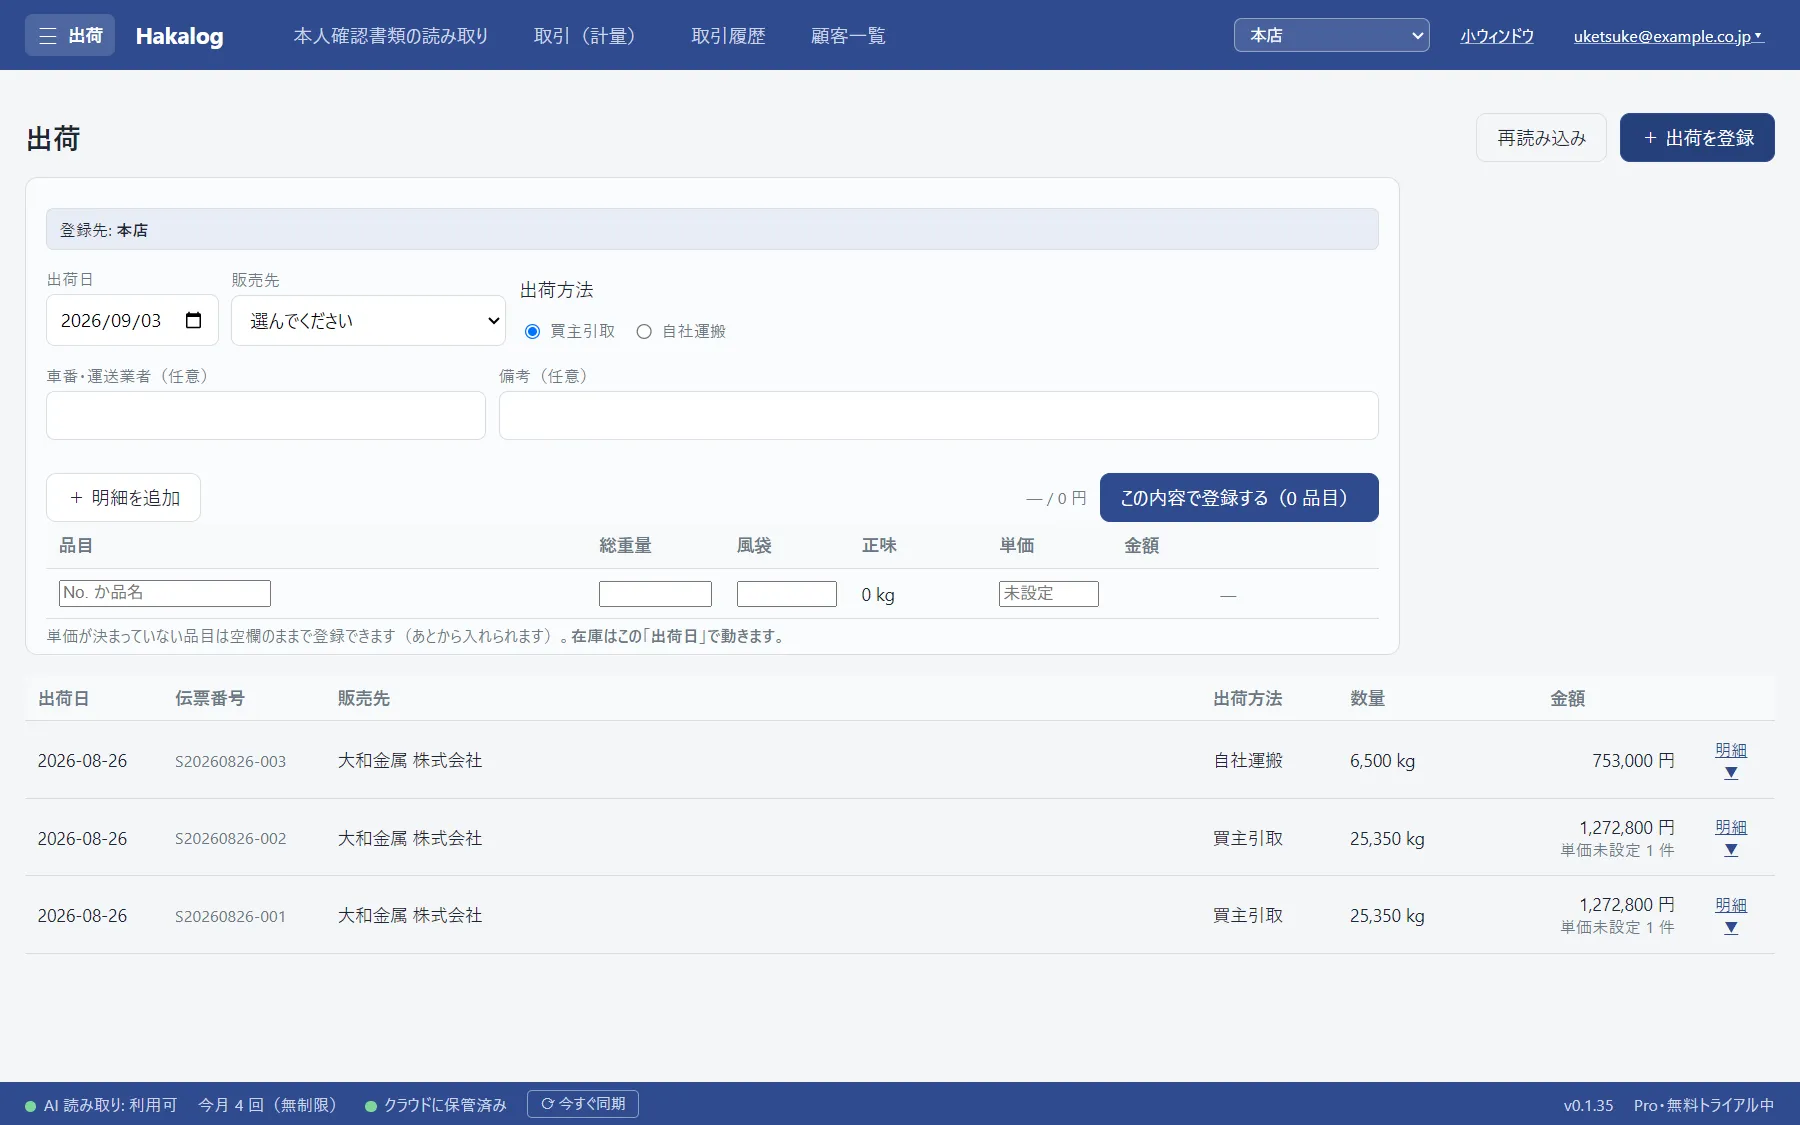Open the 販売先 選んでください dropdown
Viewport: 1800px width, 1125px height.
368,320
